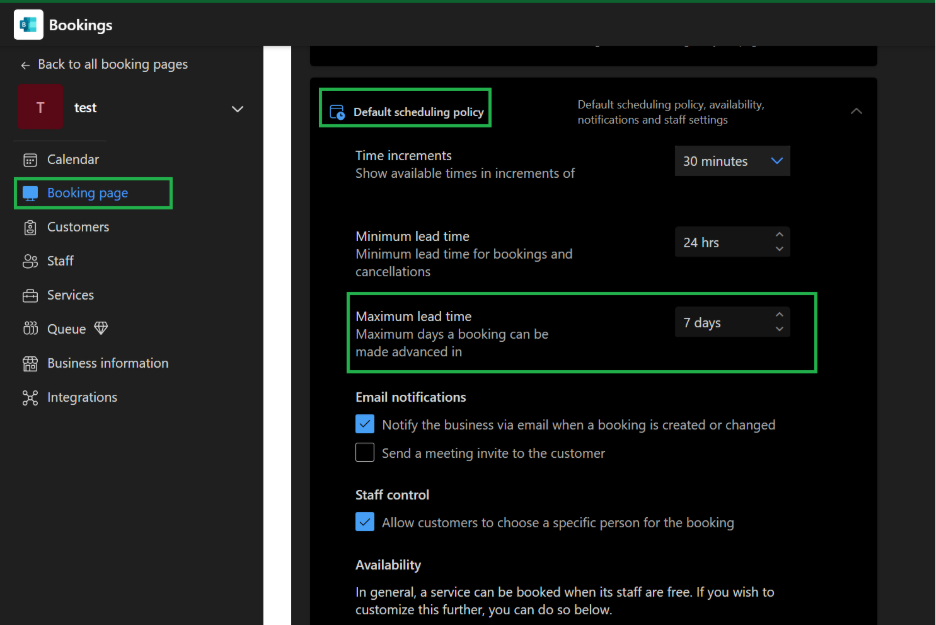This screenshot has height=625, width=936.
Task: Click the Queue icon in sidebar
Action: [x=30, y=329]
